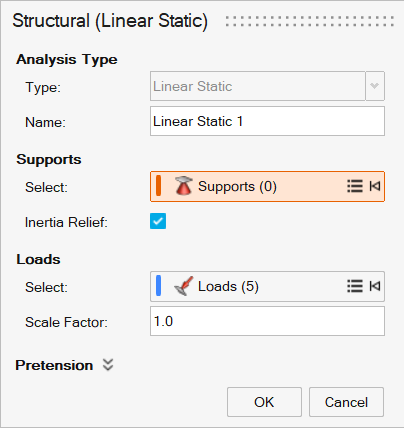Click the OK button
404x428 pixels.
264,402
